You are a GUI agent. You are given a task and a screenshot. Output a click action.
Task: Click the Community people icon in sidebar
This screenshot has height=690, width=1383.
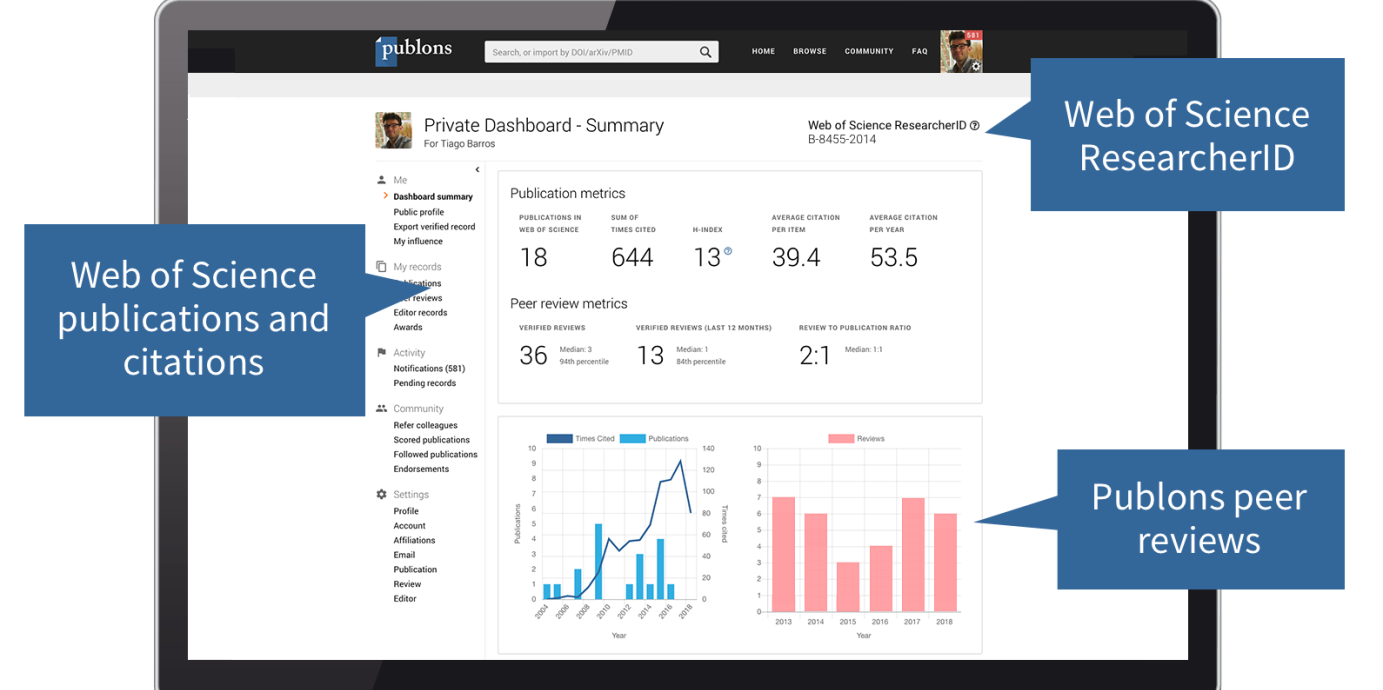[381, 408]
